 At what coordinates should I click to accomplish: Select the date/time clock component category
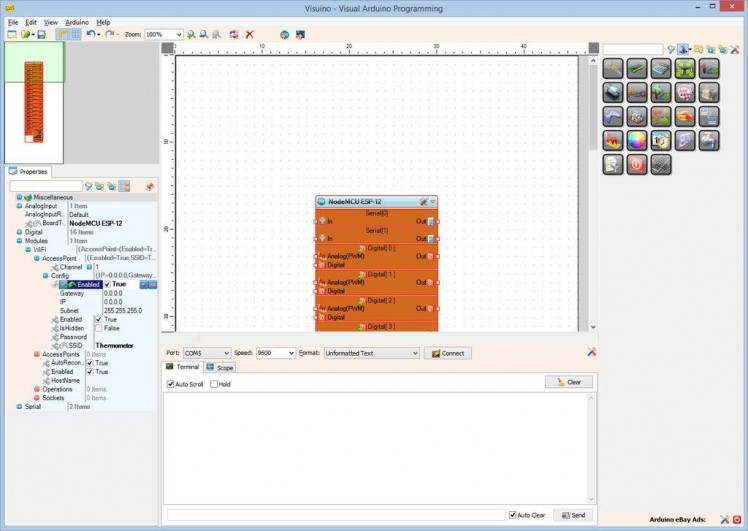pos(660,141)
